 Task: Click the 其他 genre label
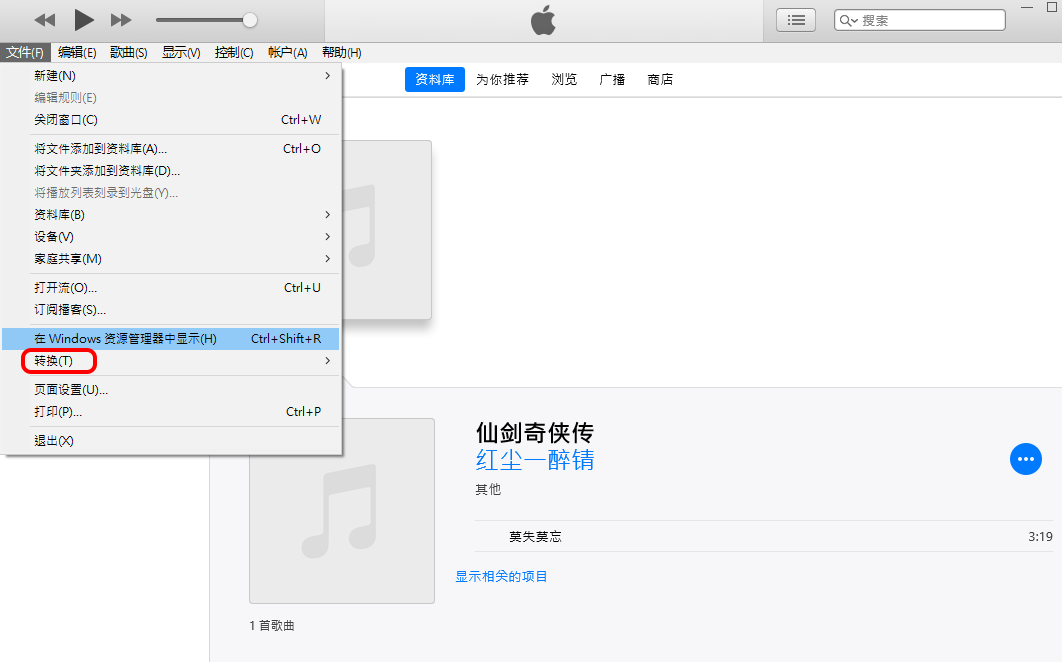tap(488, 489)
